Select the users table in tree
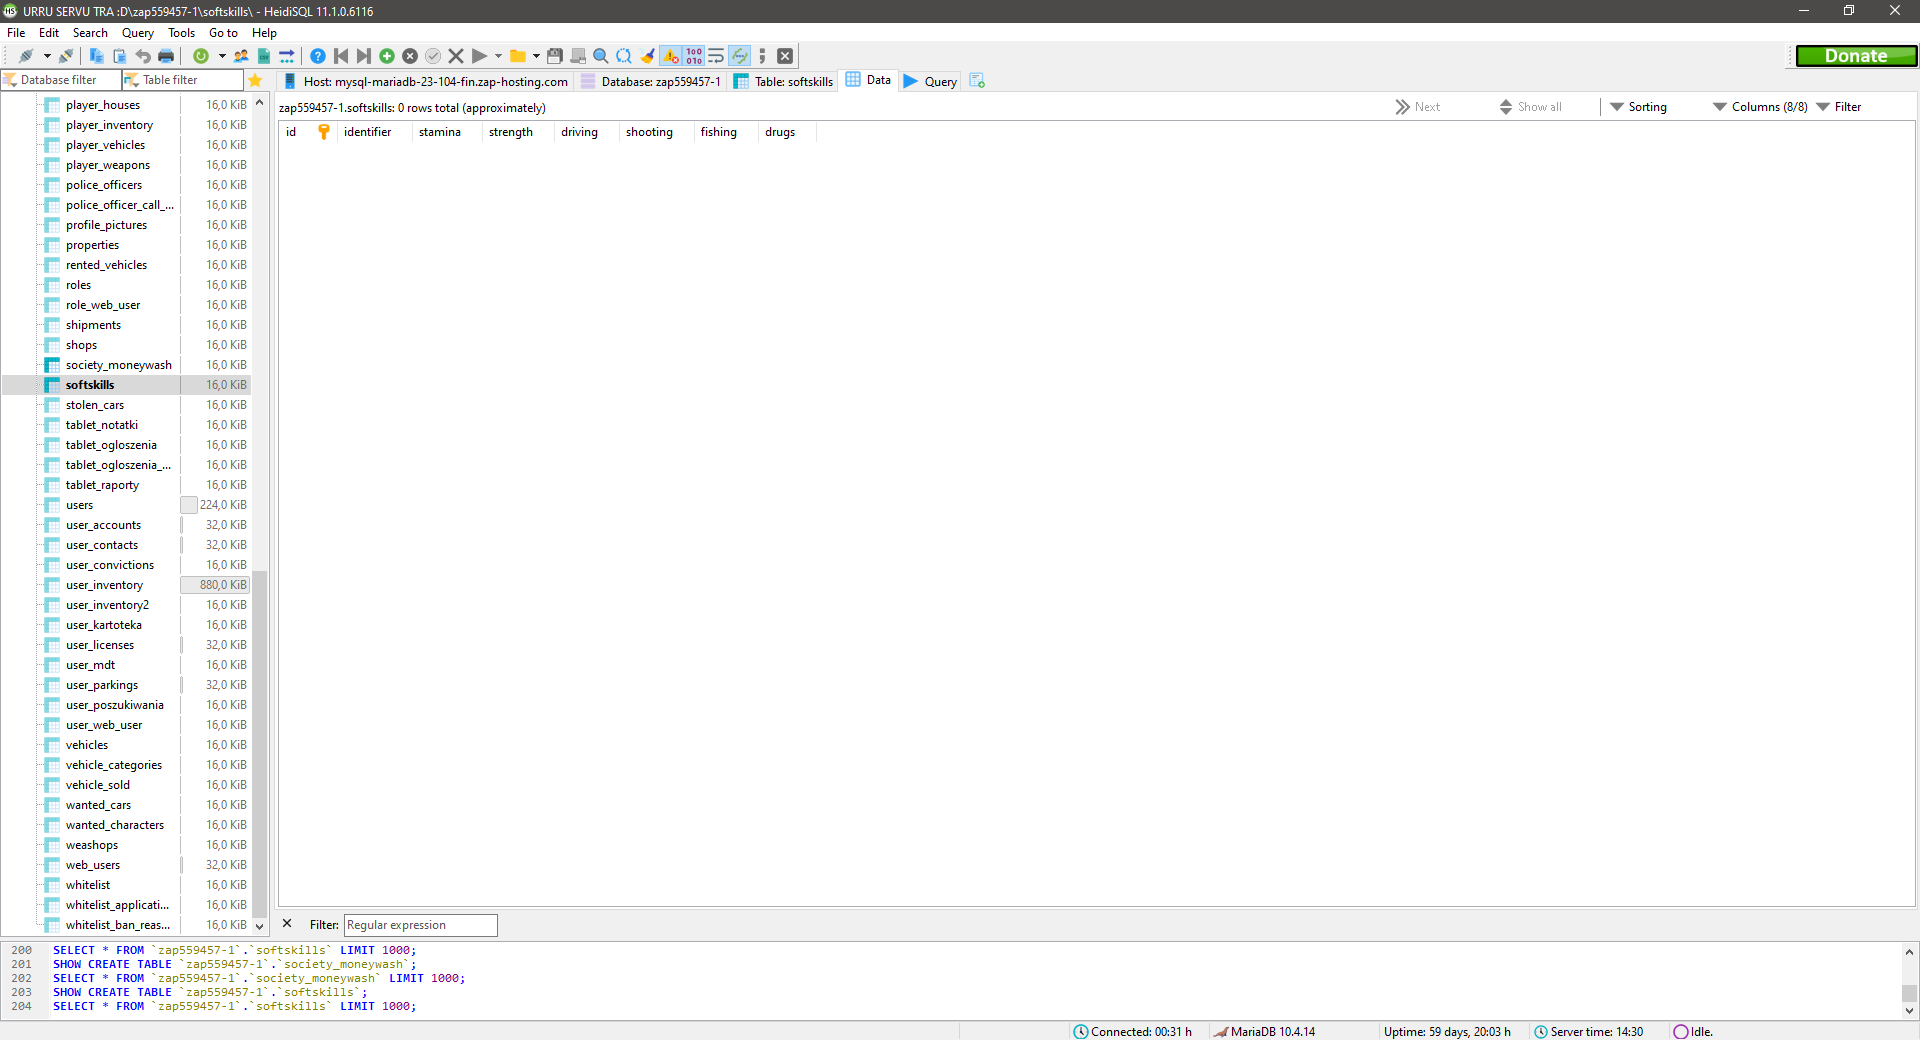 click(x=80, y=505)
